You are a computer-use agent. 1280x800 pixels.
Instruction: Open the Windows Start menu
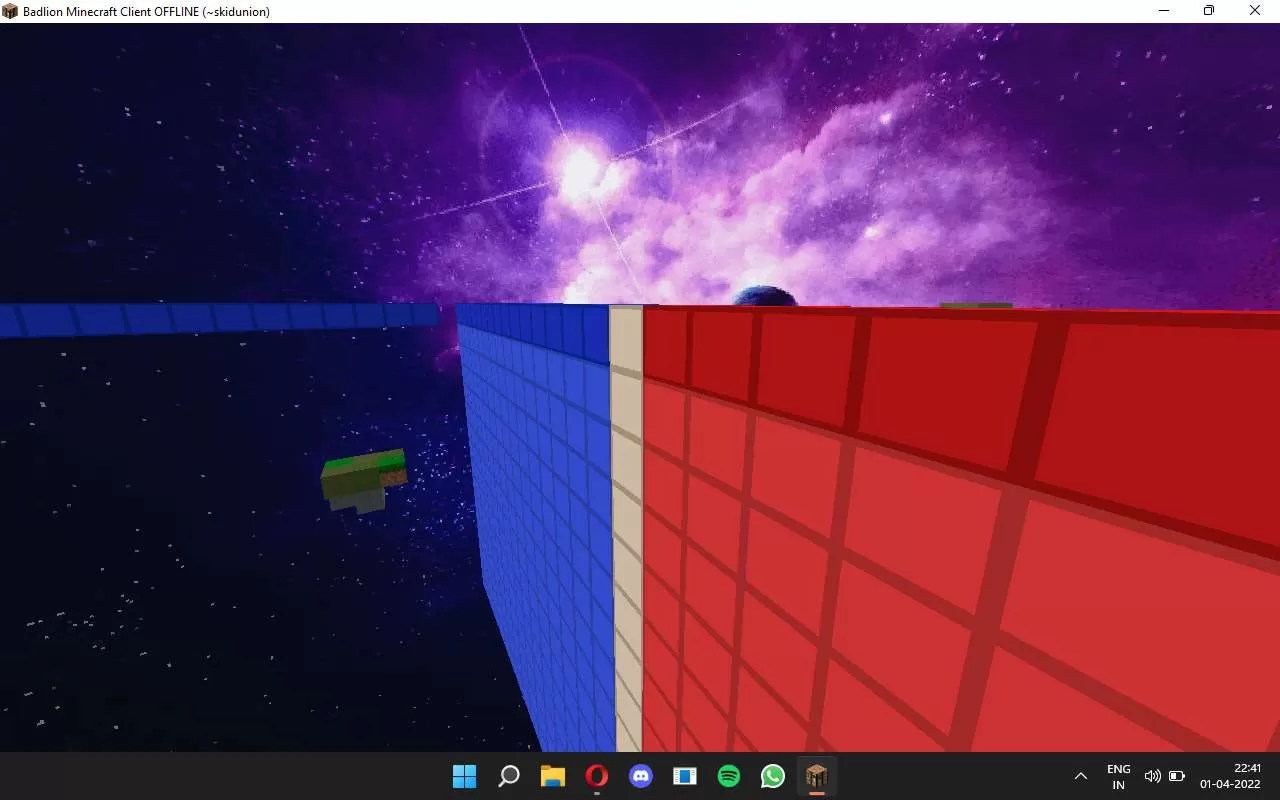pyautogui.click(x=465, y=776)
